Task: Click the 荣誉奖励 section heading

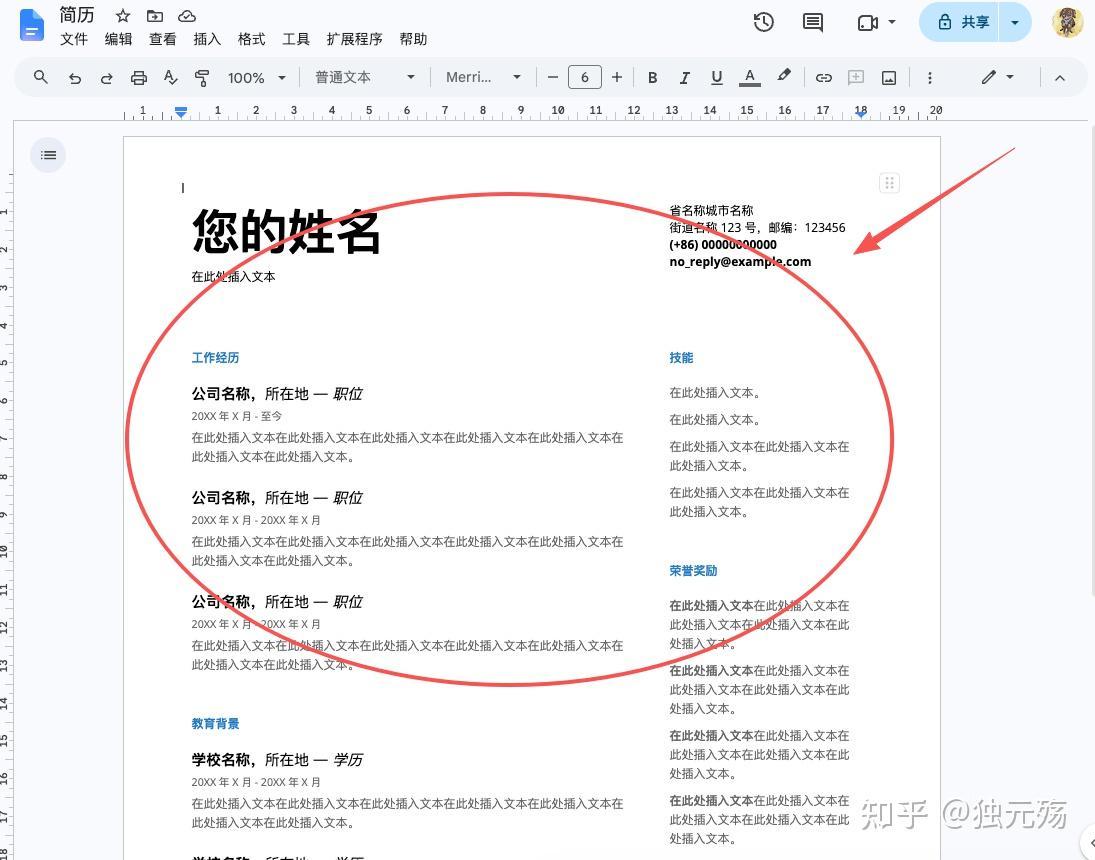Action: pyautogui.click(x=693, y=571)
